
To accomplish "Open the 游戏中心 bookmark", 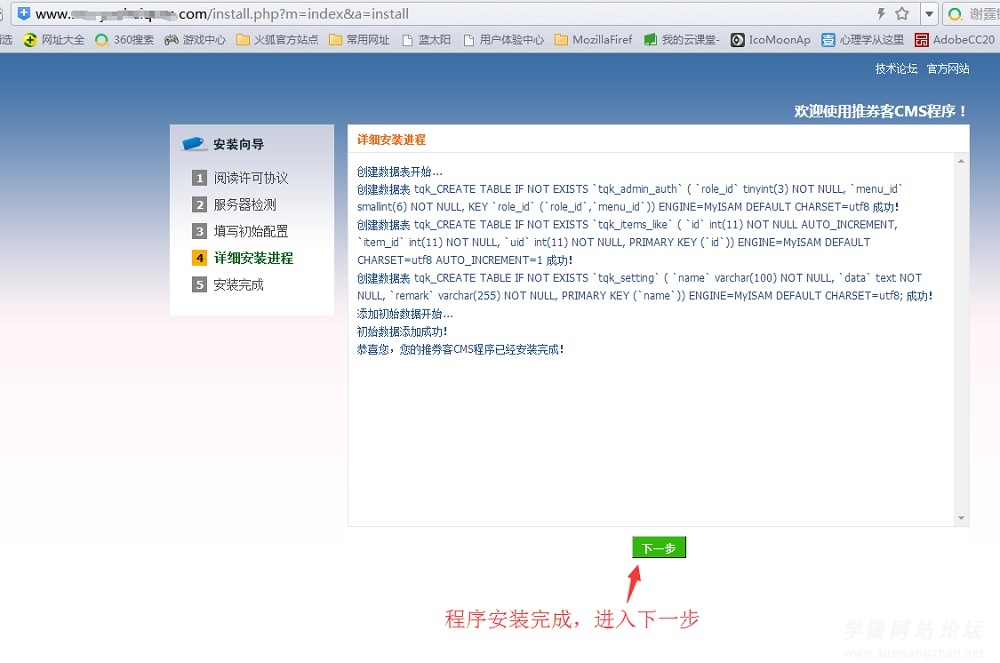I will pyautogui.click(x=195, y=40).
